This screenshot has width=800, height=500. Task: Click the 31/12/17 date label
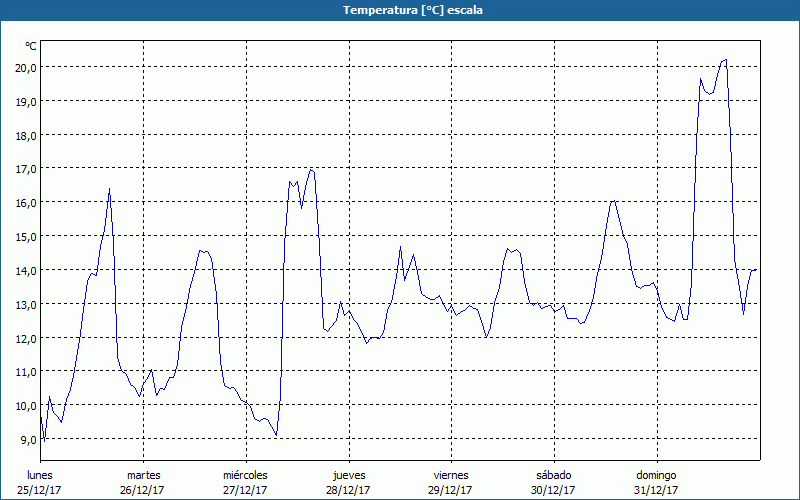(x=656, y=490)
